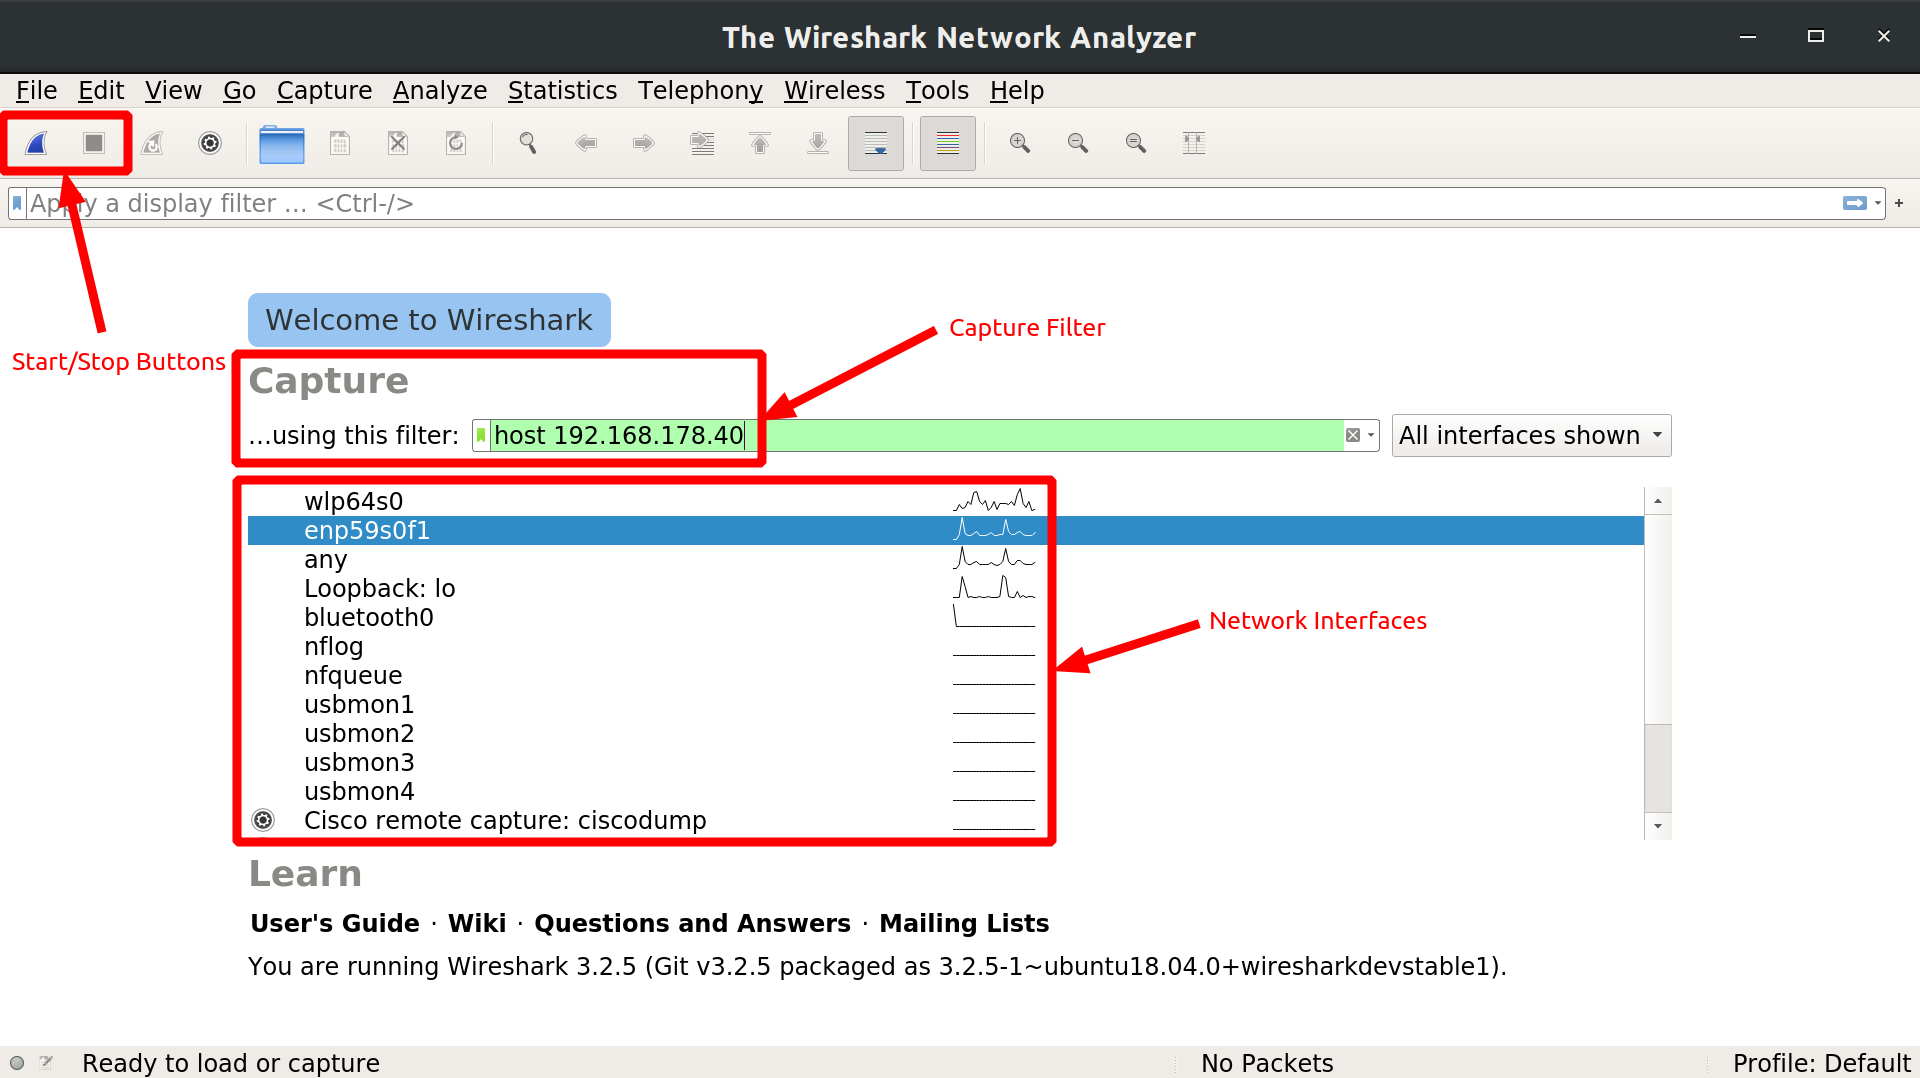The height and width of the screenshot is (1078, 1920).
Task: Click the Restart capture icon
Action: (152, 143)
